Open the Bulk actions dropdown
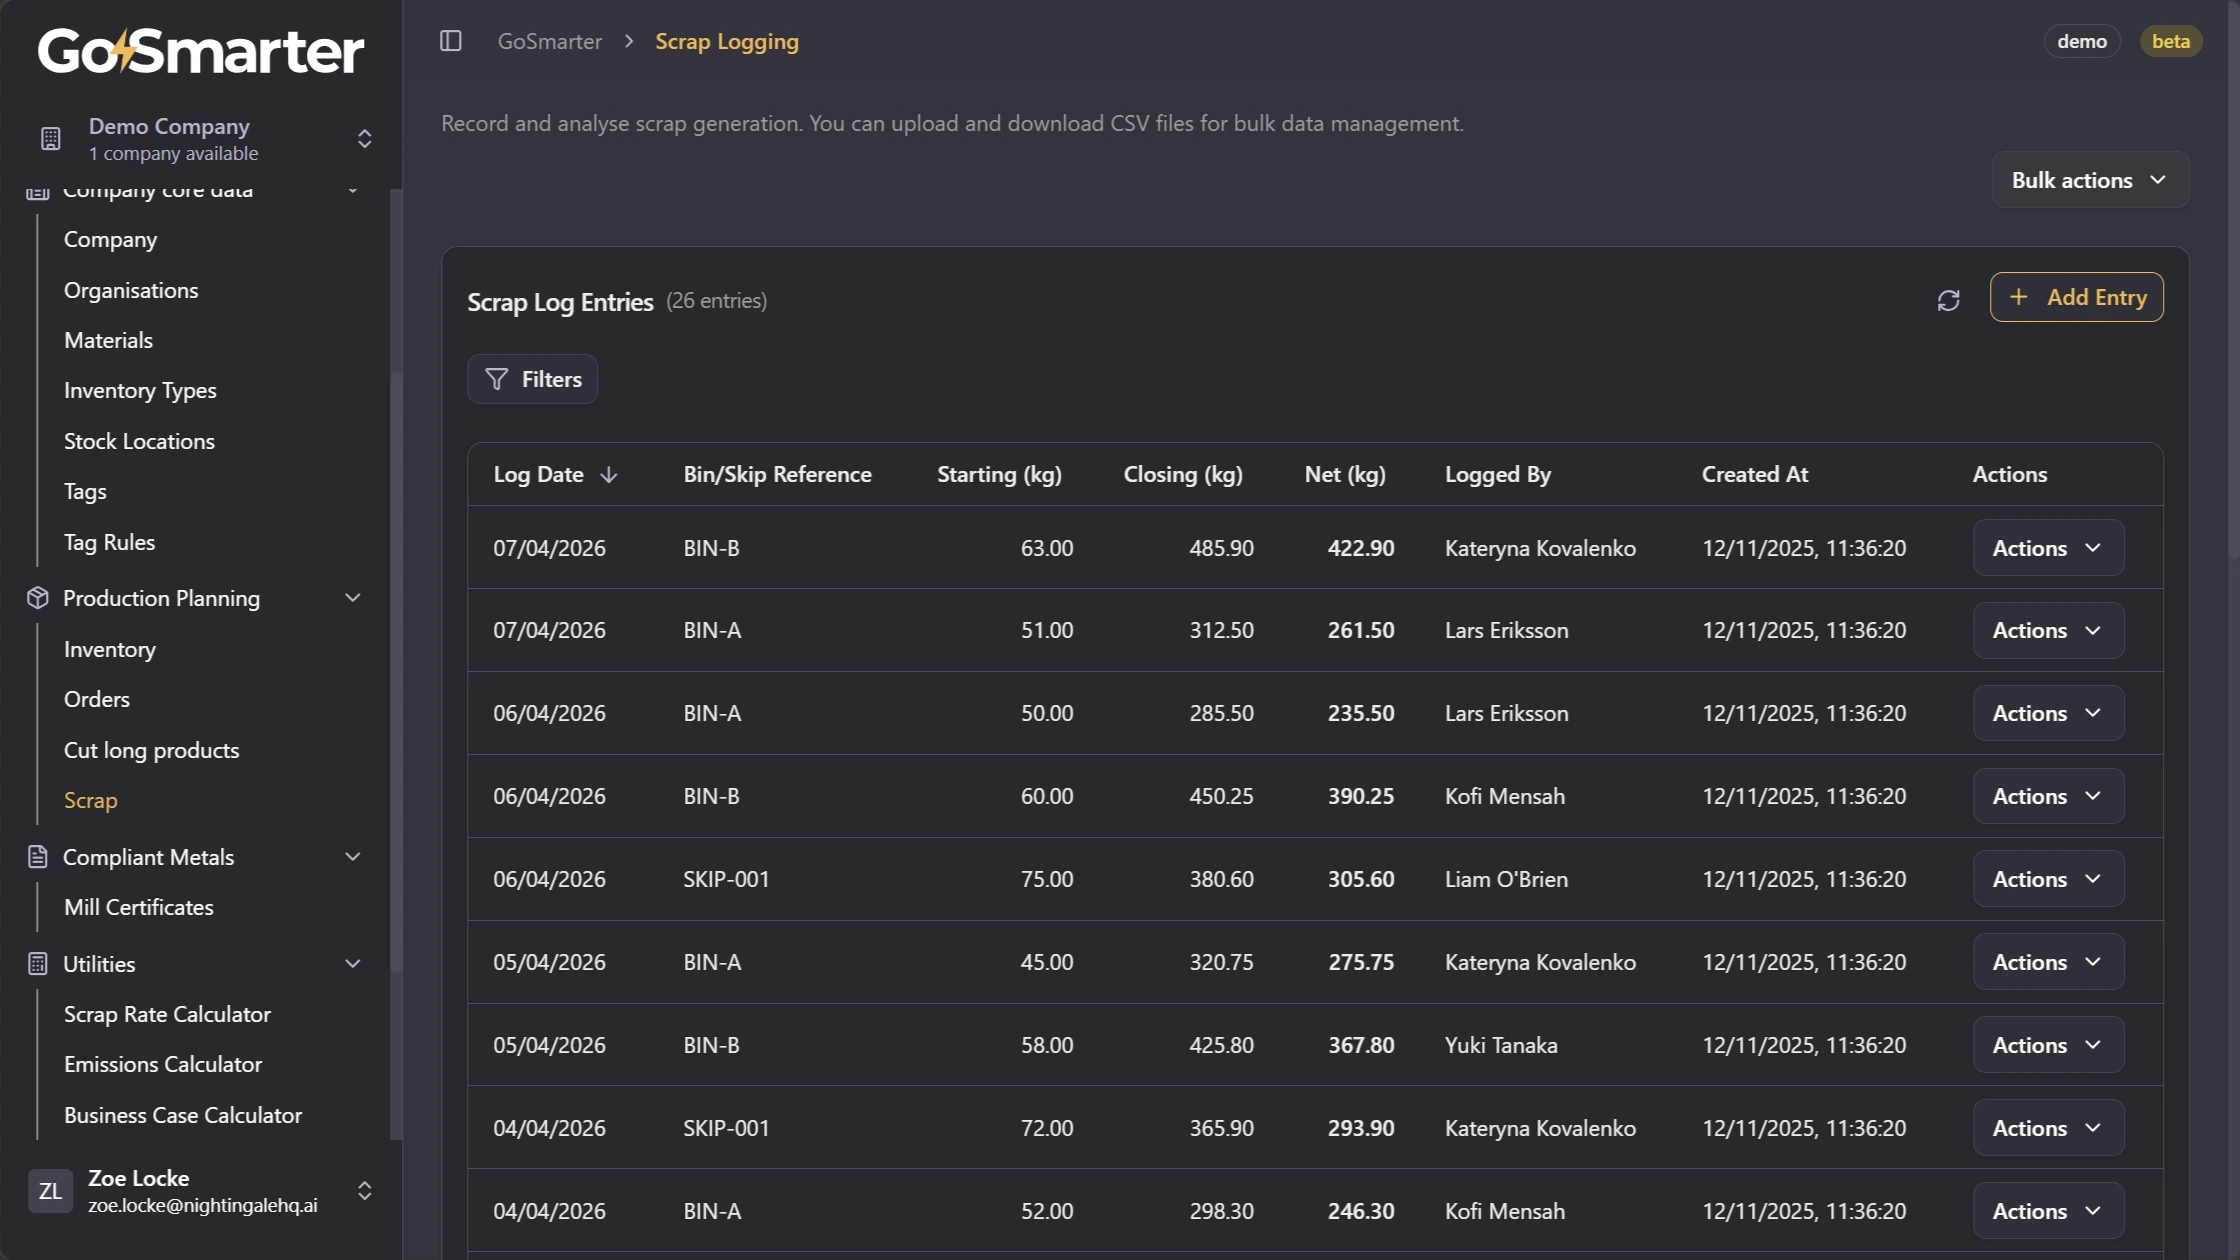2240x1260 pixels. [x=2089, y=180]
